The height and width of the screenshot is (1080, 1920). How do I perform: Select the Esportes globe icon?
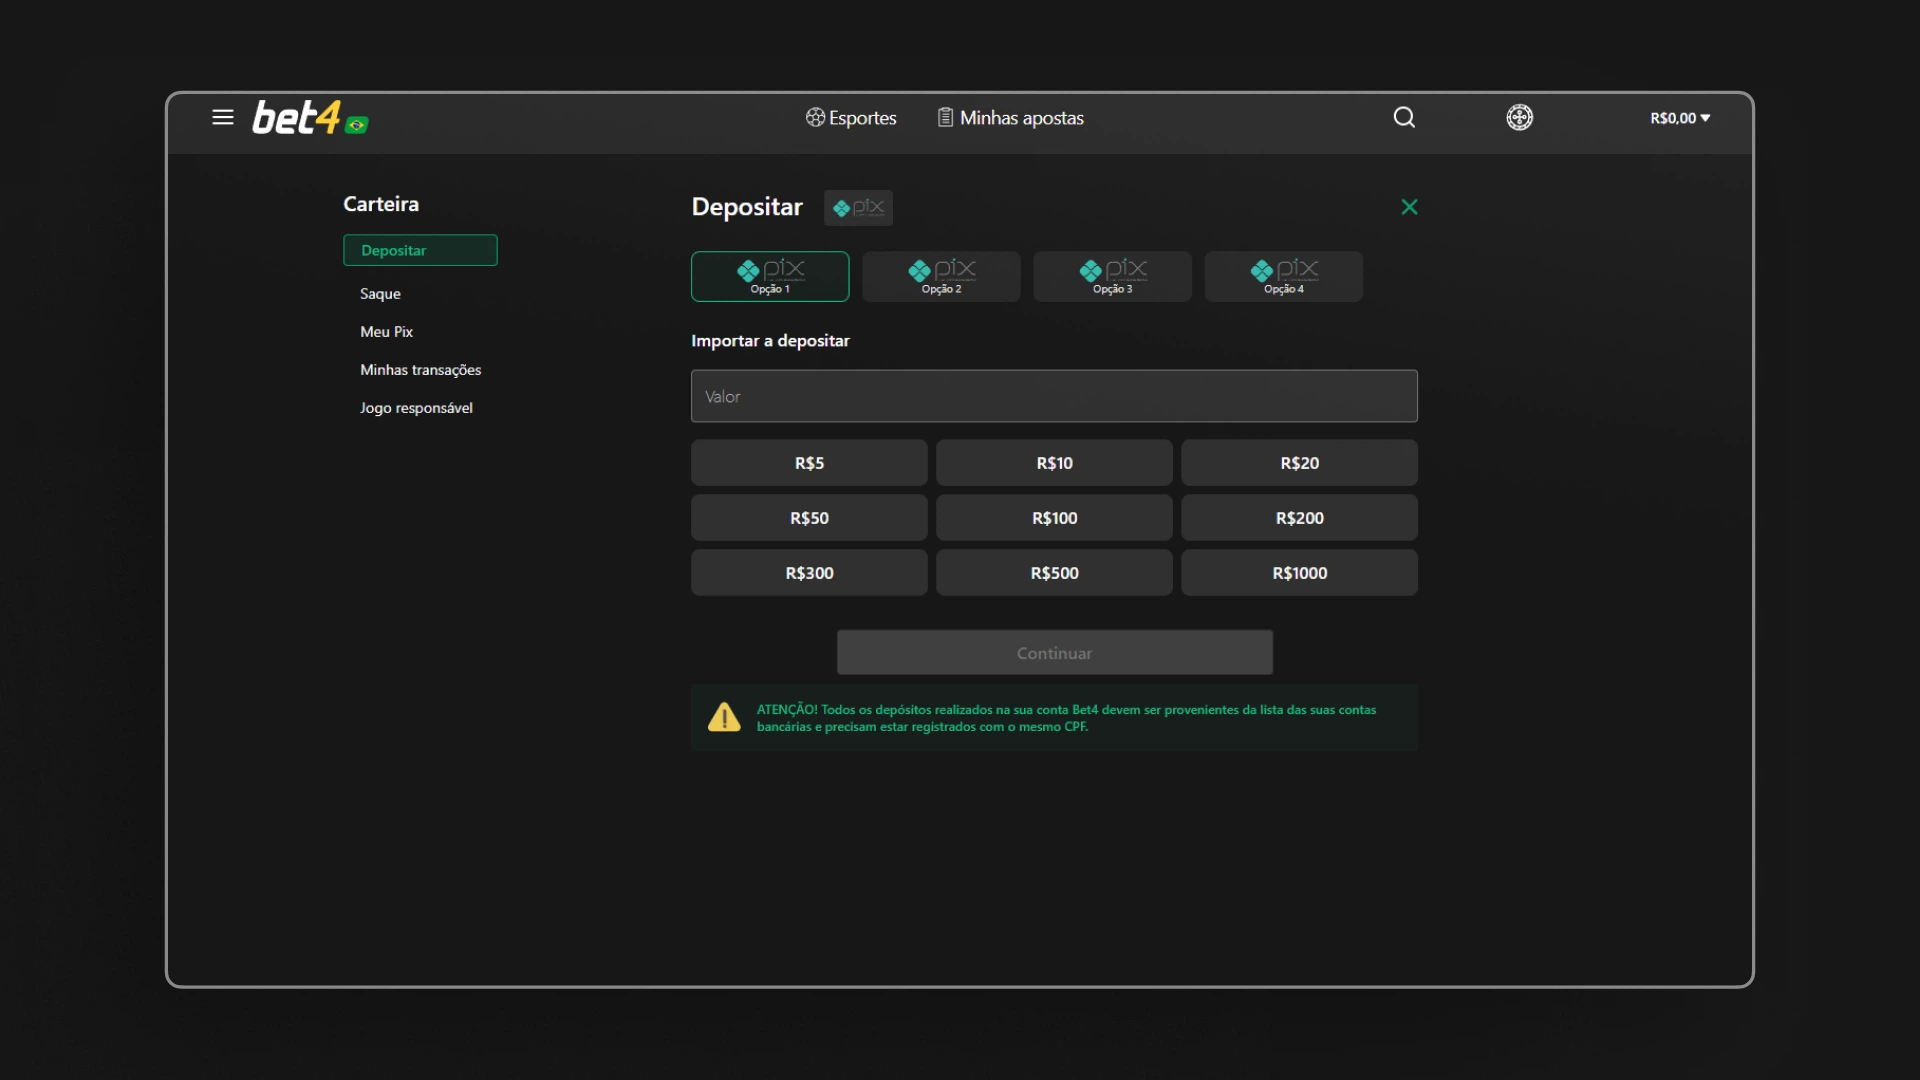814,117
